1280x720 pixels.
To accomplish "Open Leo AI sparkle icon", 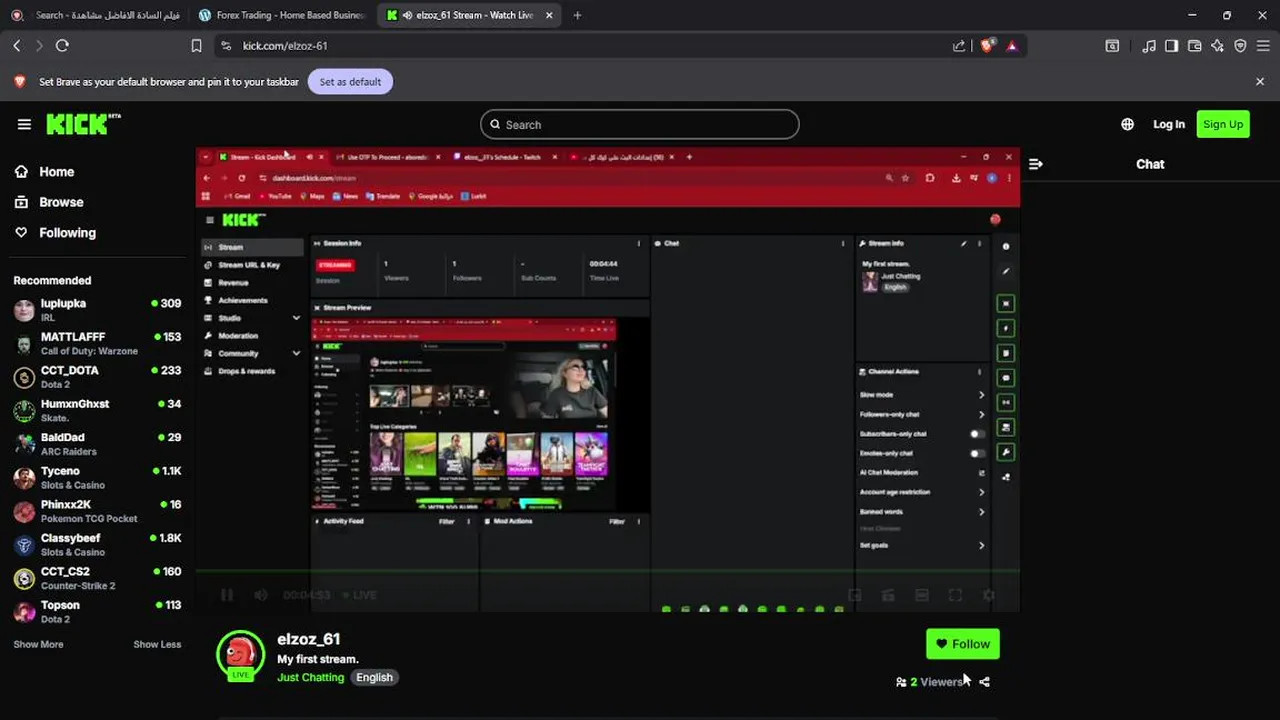I will (1217, 46).
